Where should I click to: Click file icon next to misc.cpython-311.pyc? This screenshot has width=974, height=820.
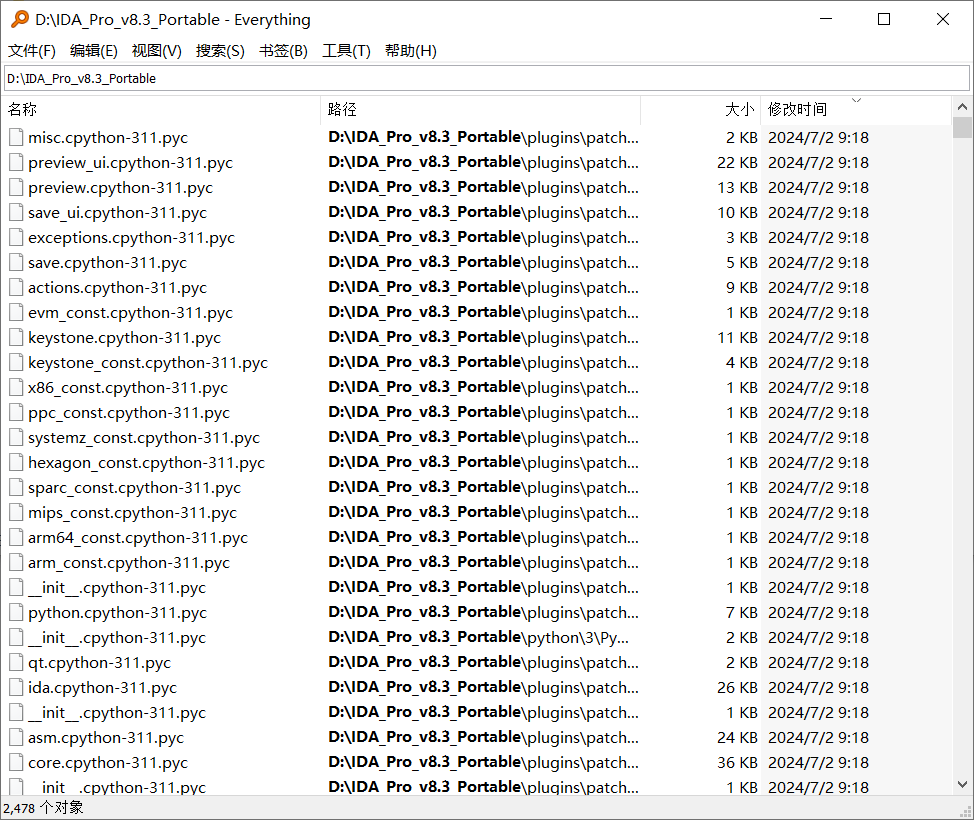pos(16,137)
